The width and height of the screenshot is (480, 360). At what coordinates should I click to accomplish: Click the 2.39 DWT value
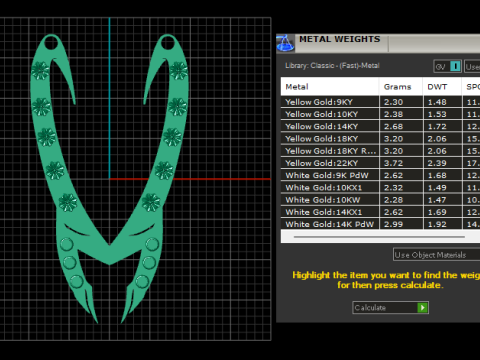tap(437, 163)
